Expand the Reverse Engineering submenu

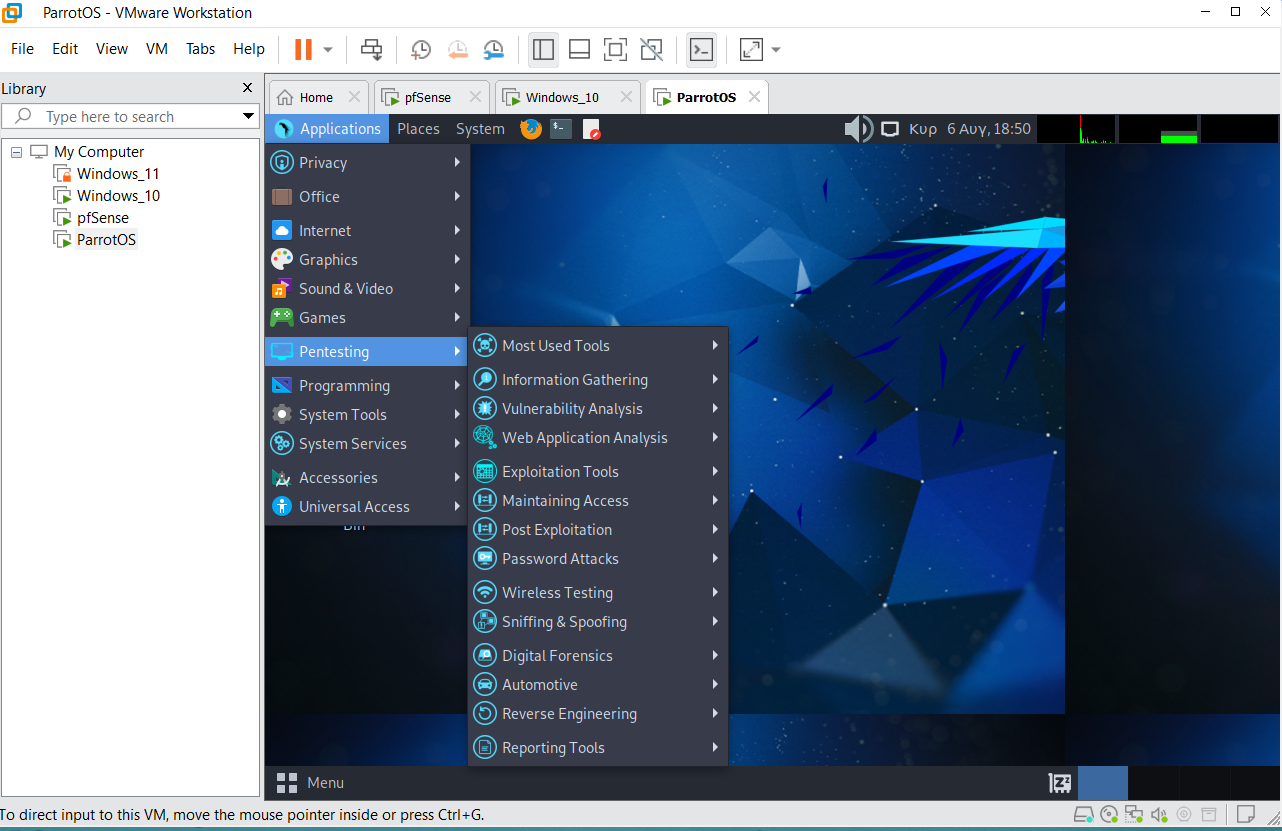coord(598,713)
